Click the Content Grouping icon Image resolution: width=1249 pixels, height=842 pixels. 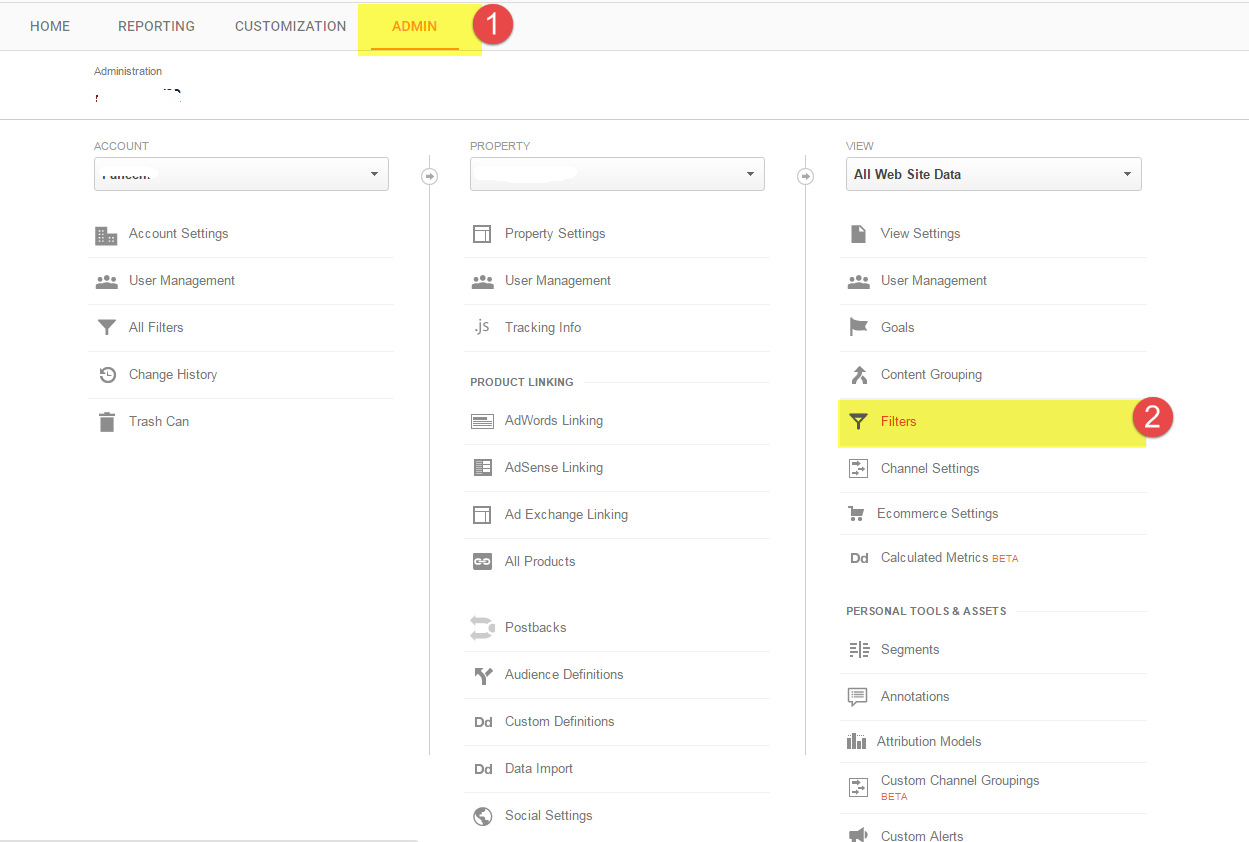[858, 375]
